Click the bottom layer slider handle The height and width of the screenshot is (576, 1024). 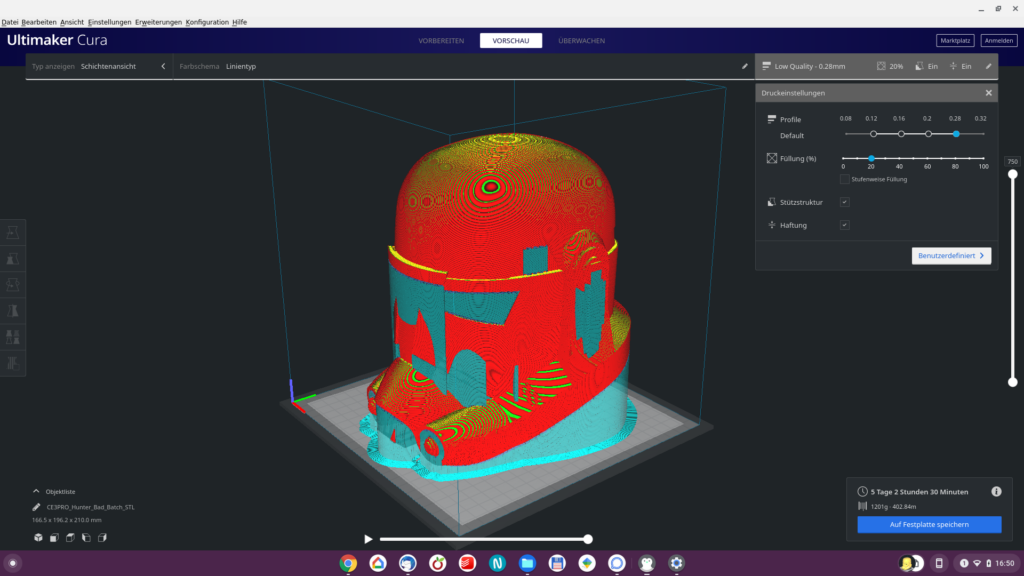pos(1012,382)
